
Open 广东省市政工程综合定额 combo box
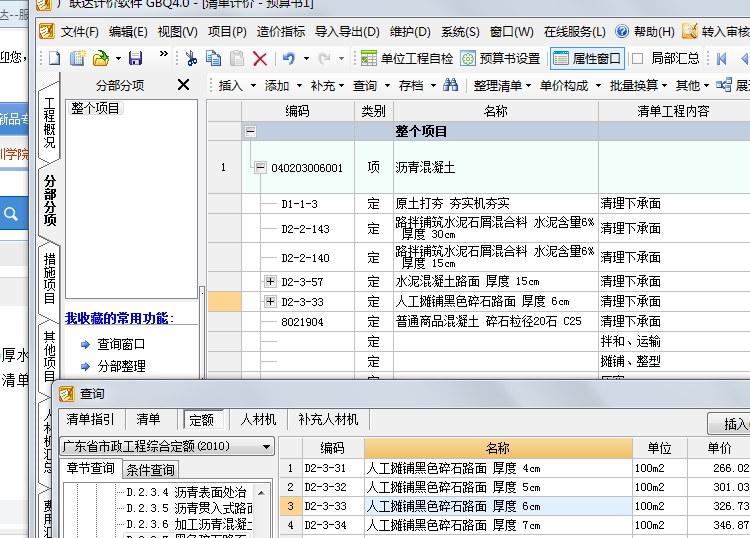coord(167,446)
